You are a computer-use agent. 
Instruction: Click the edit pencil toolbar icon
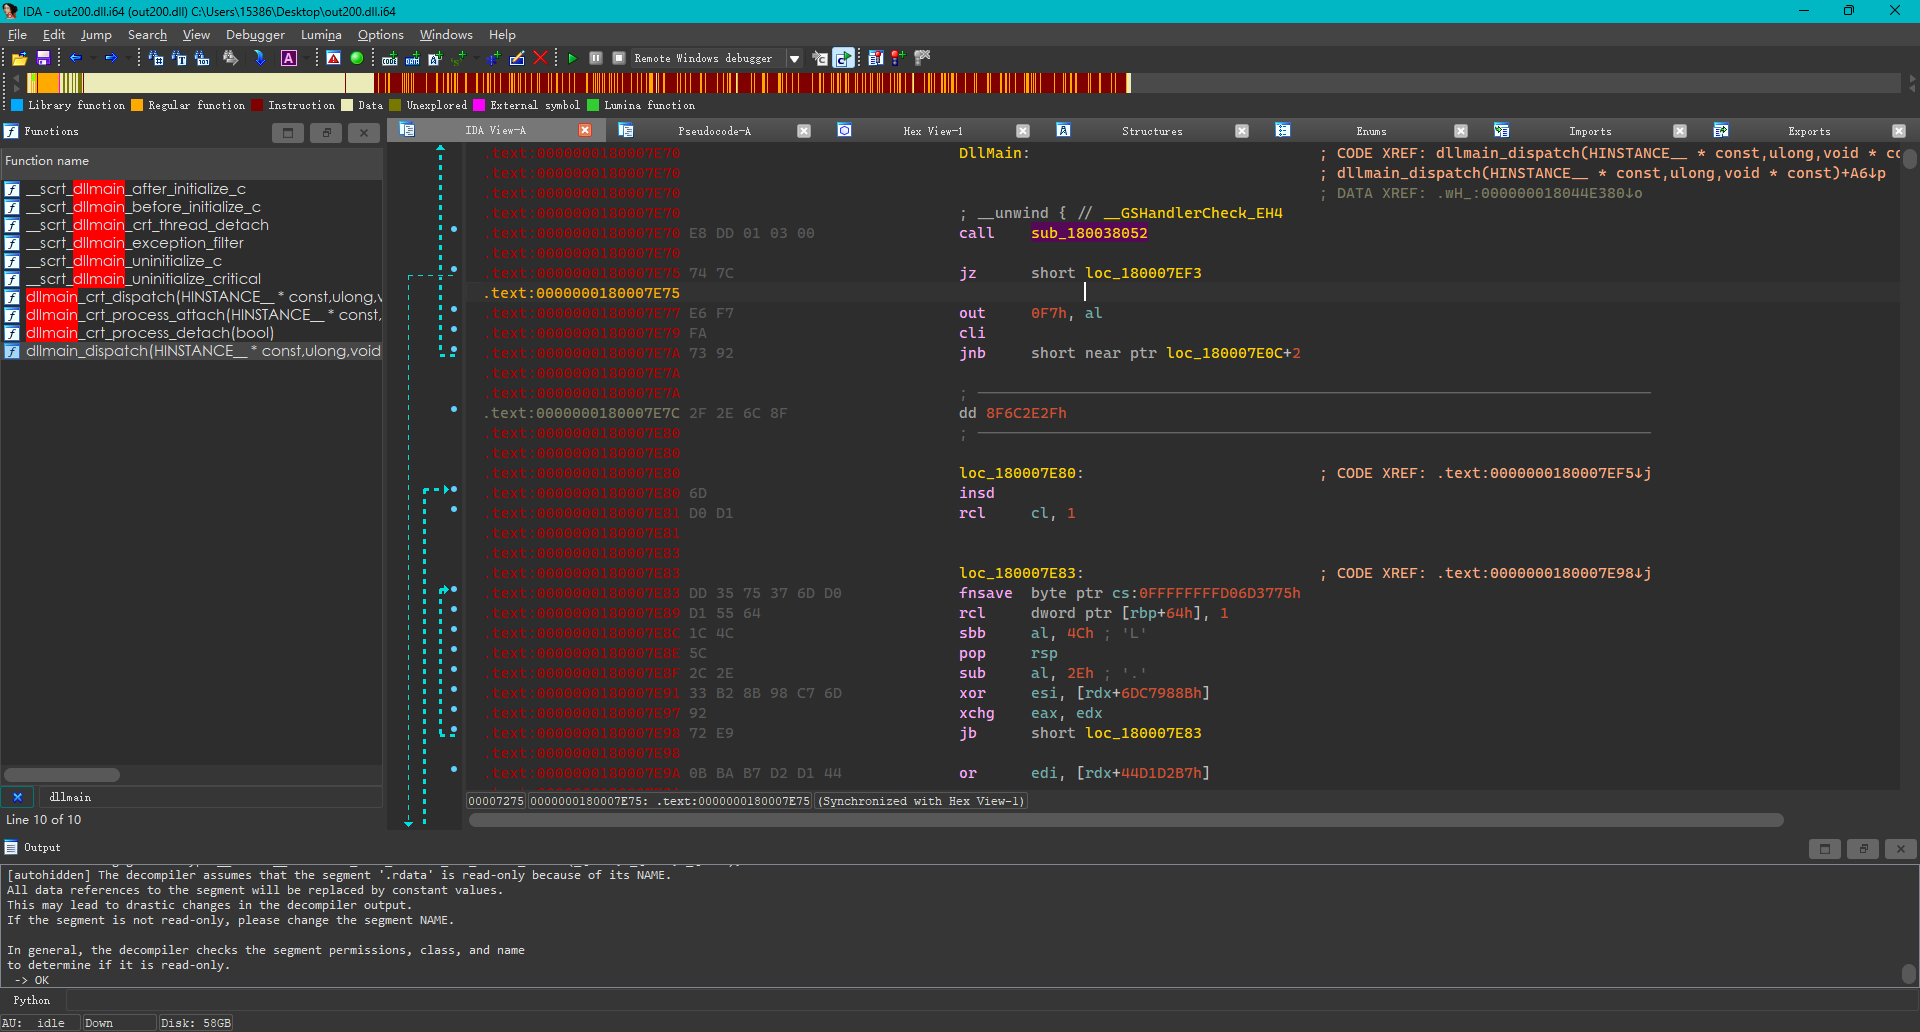coord(517,58)
